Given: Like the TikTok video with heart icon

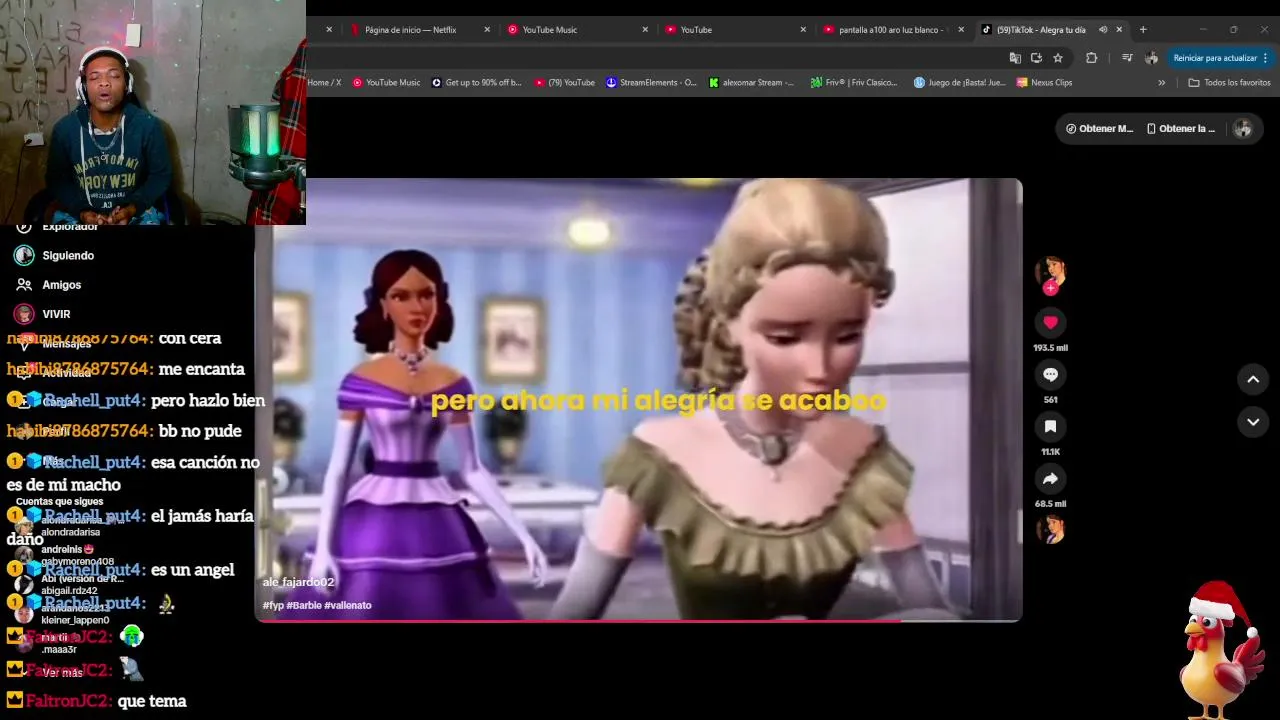Looking at the screenshot, I should click(x=1050, y=322).
